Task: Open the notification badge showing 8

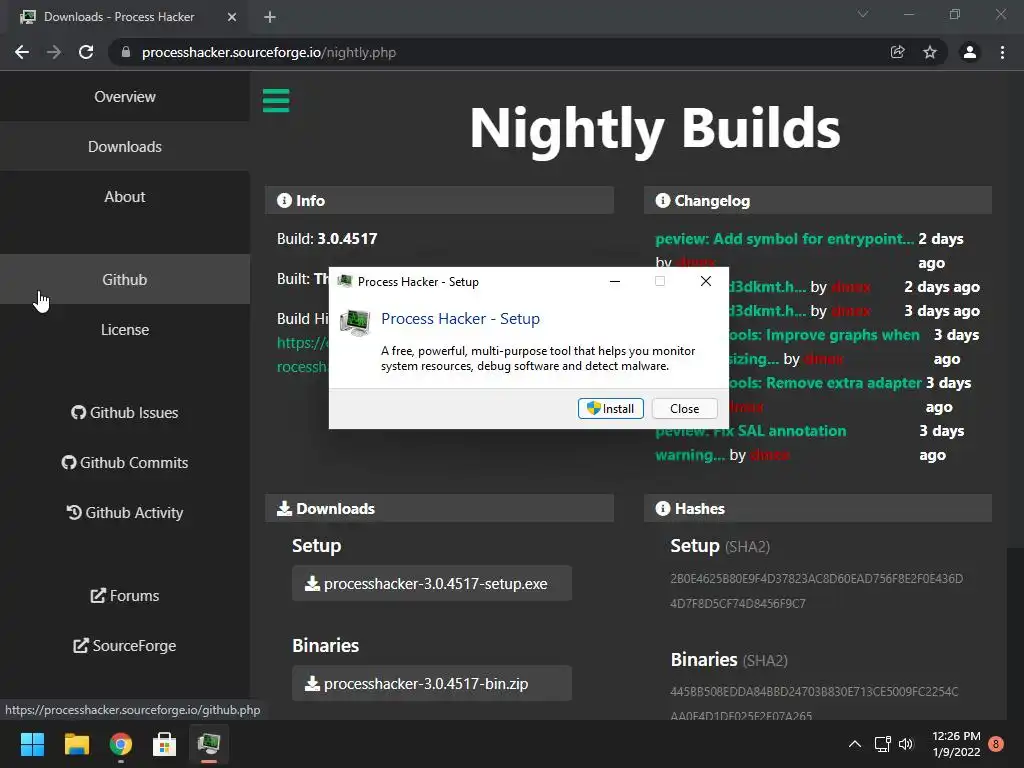Action: (x=996, y=744)
